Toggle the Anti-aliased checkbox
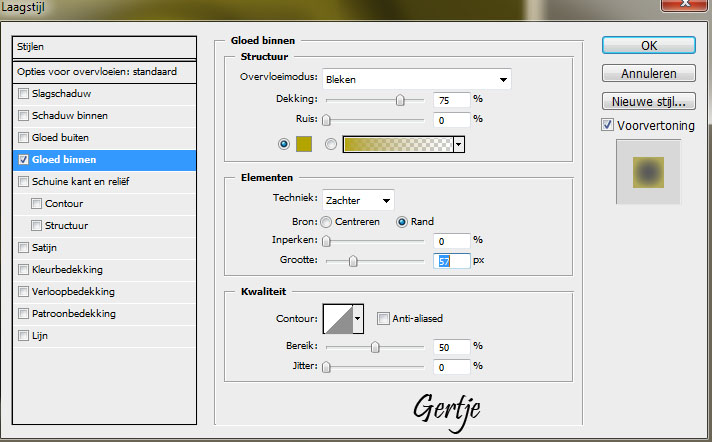 [383, 318]
